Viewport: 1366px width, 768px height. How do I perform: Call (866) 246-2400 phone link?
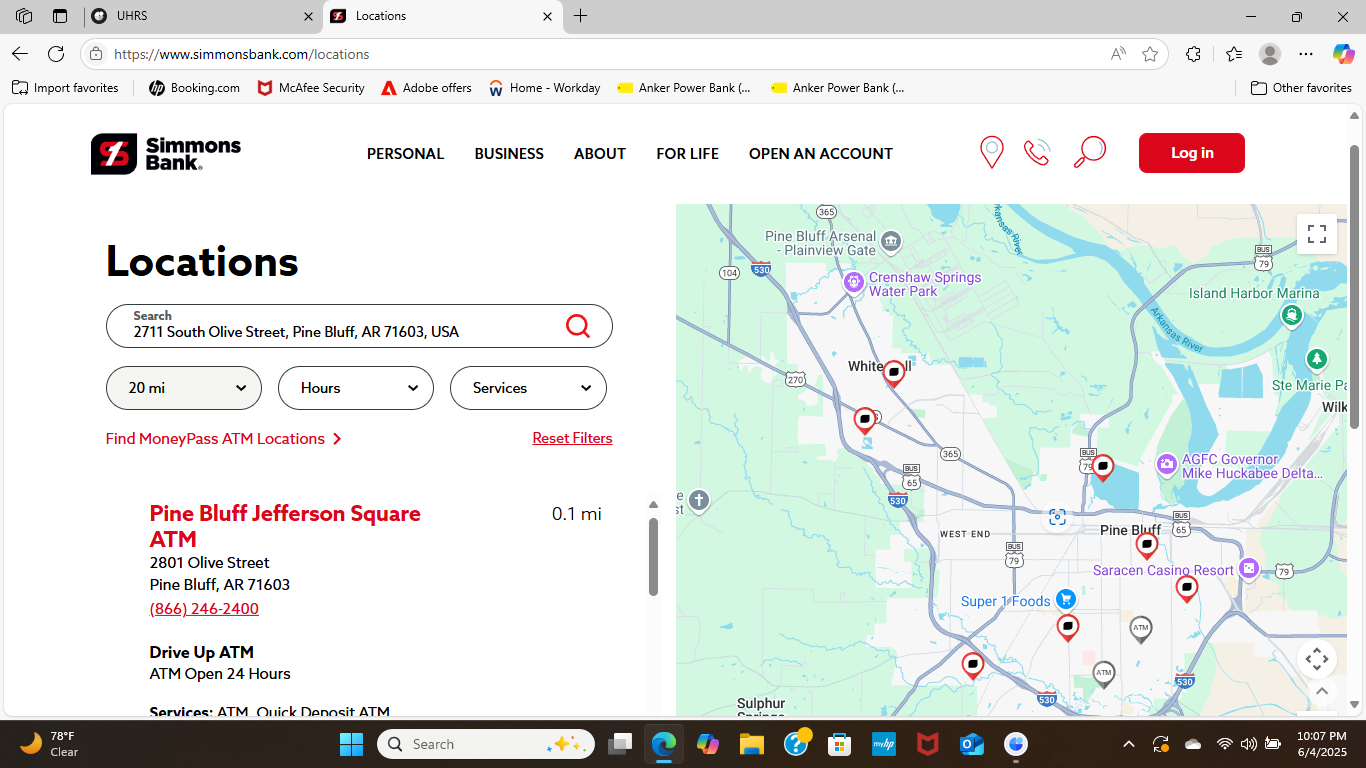tap(204, 609)
